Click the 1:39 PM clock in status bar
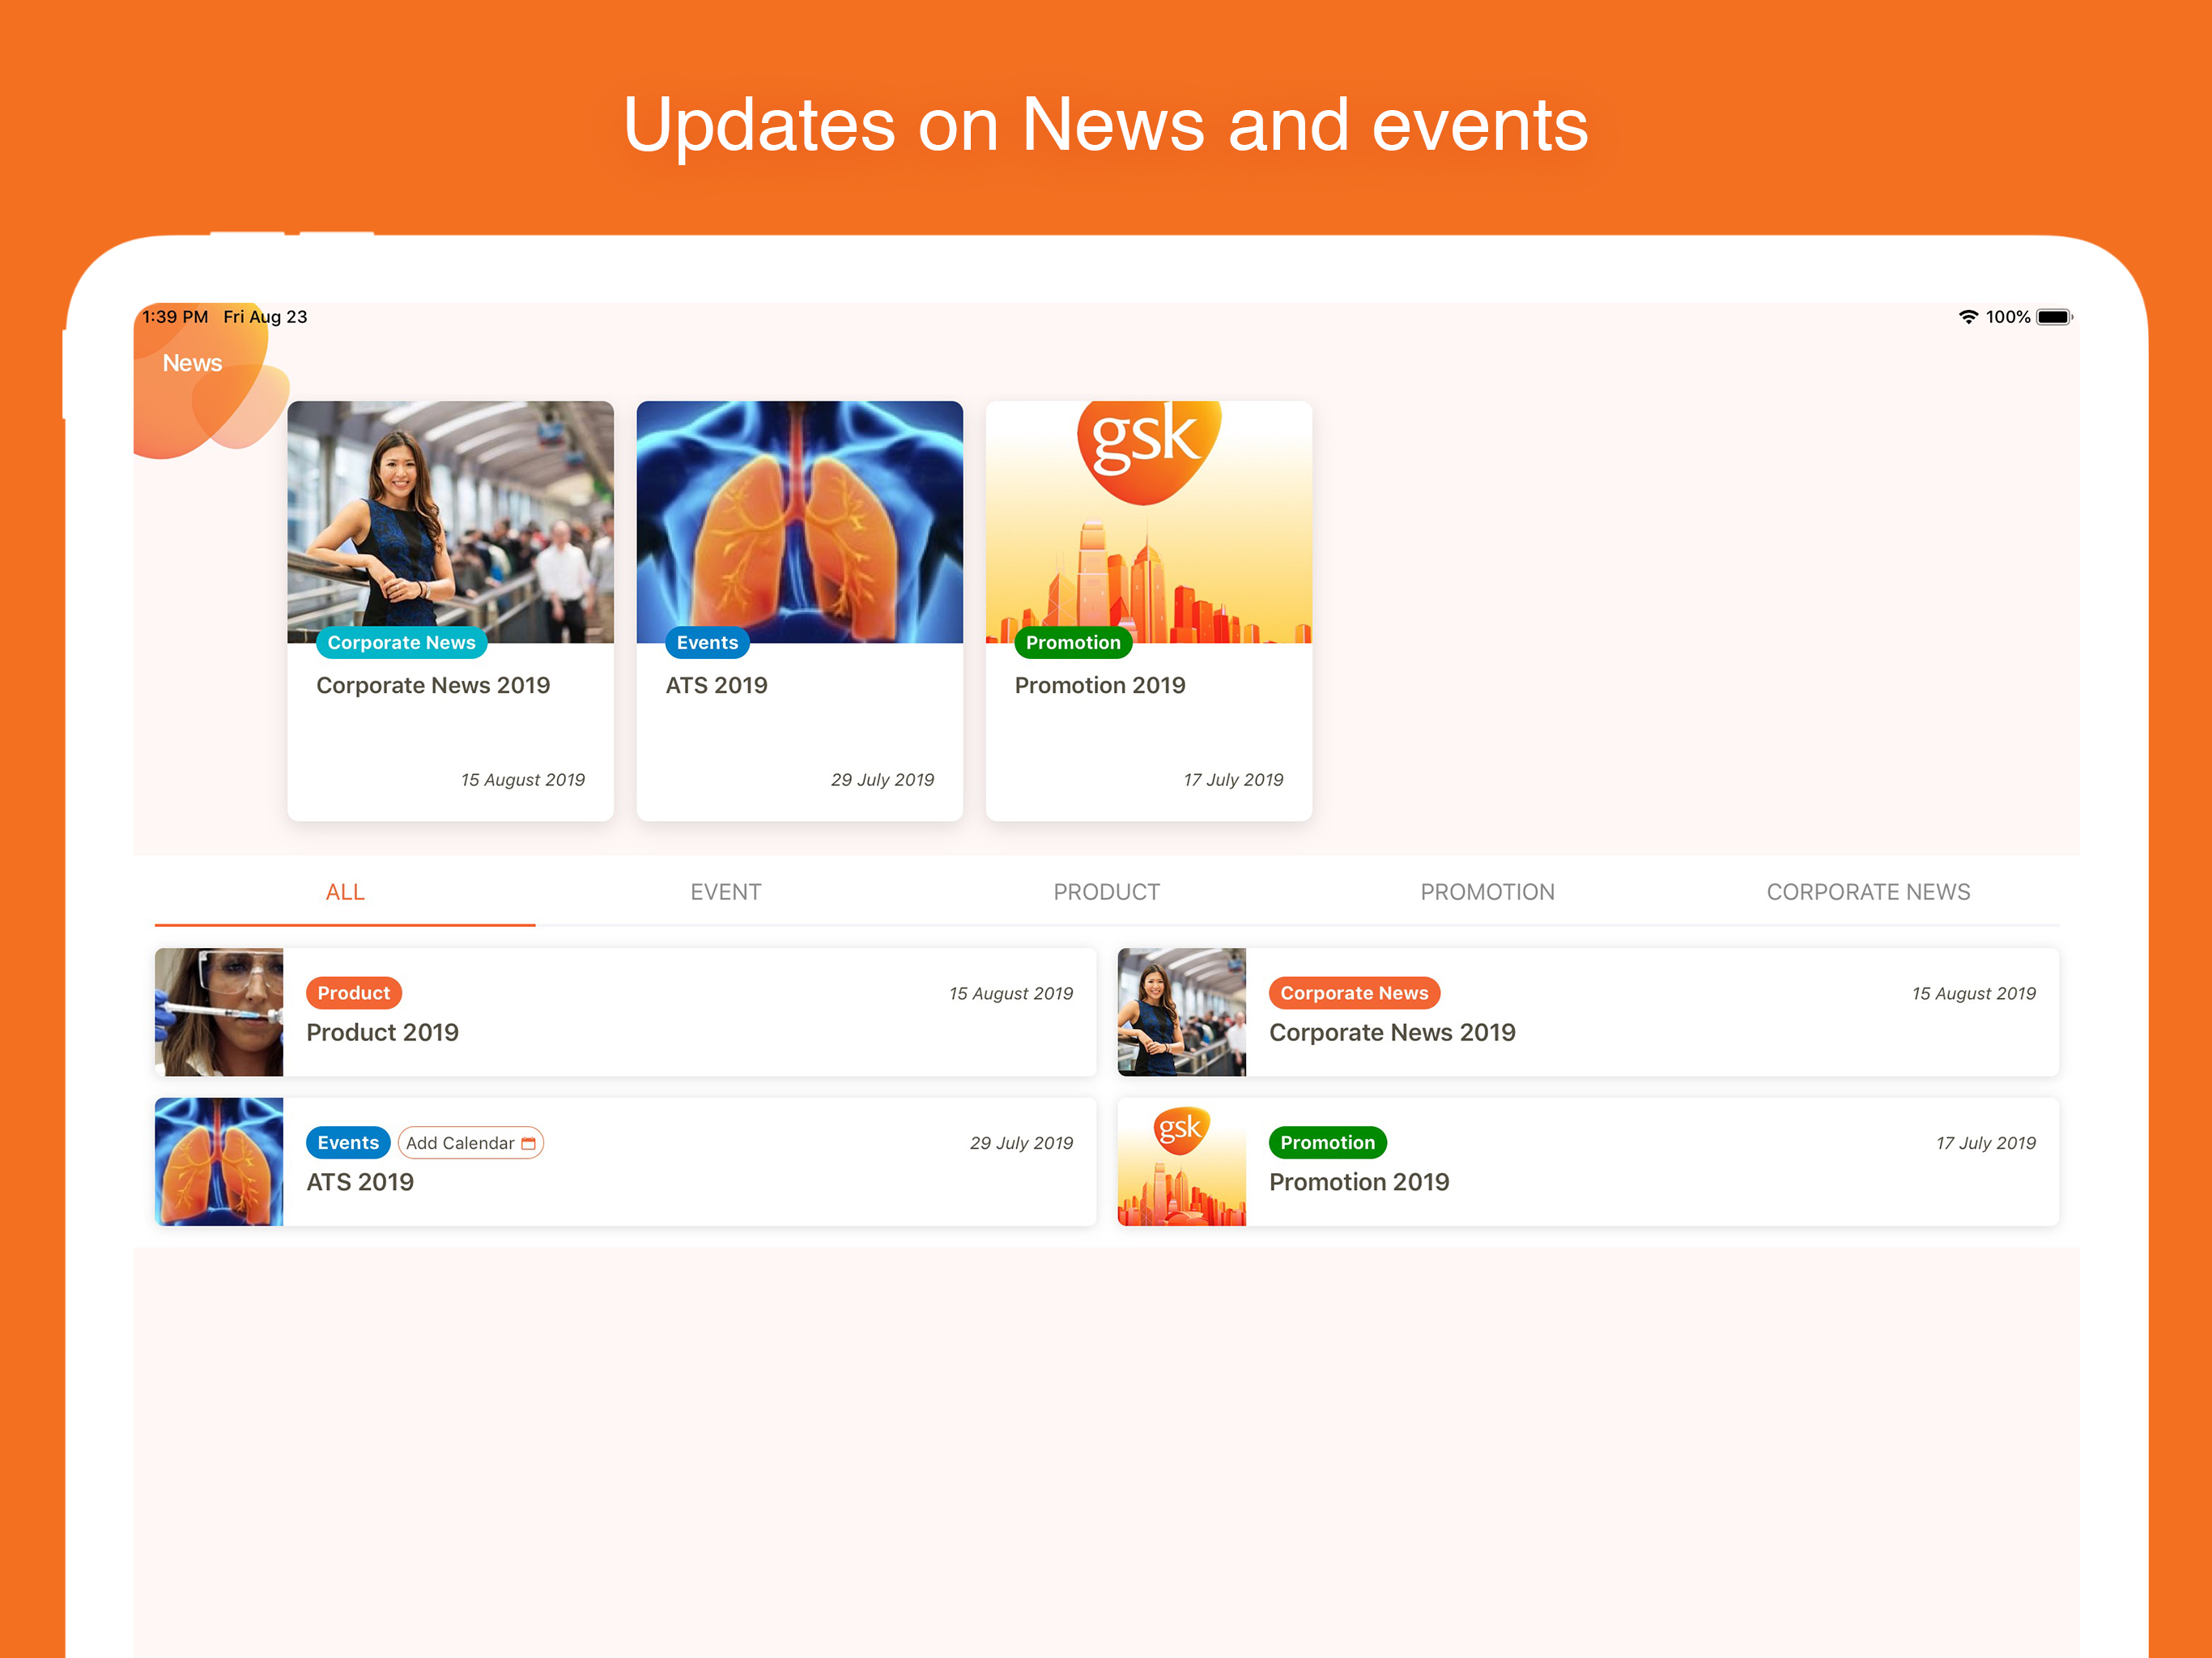 pyautogui.click(x=175, y=317)
